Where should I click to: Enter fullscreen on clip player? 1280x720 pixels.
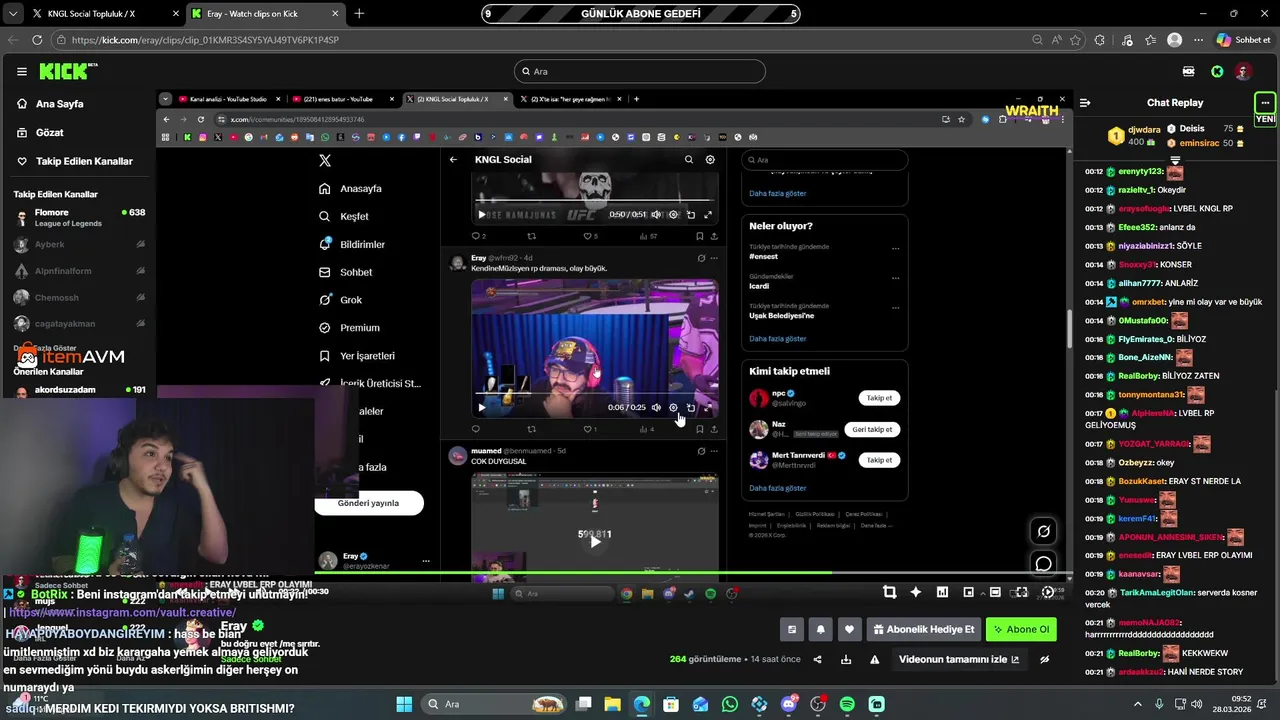[1021, 592]
